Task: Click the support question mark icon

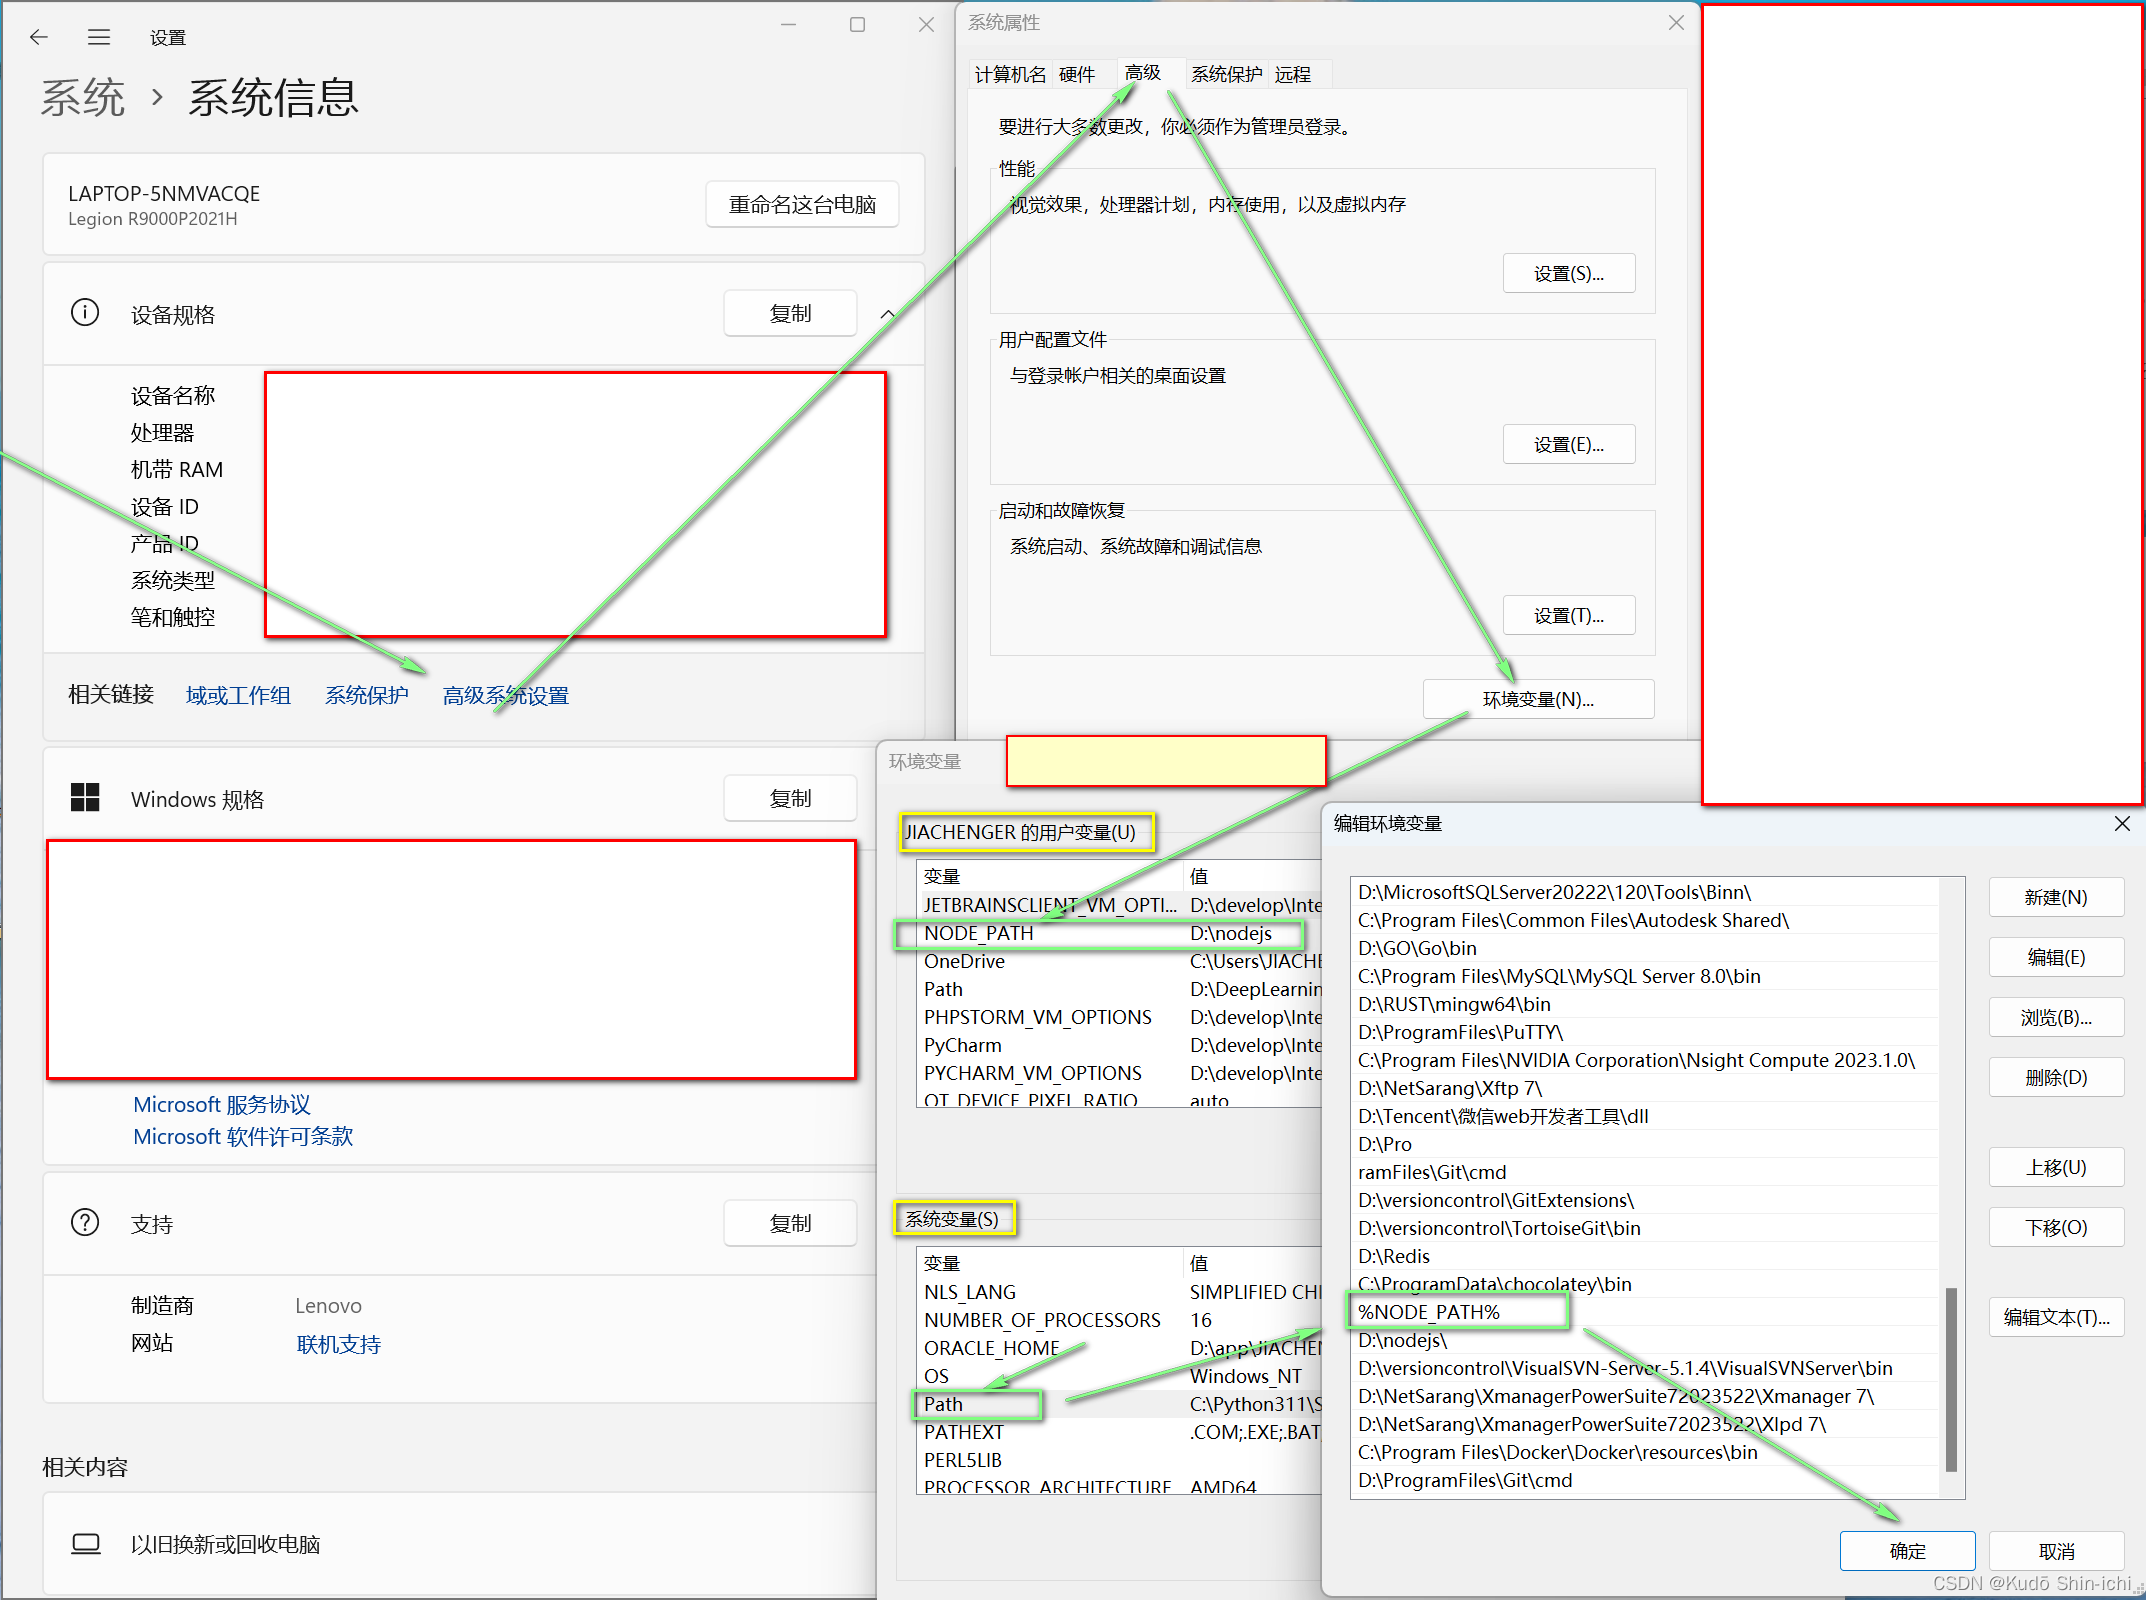Action: (85, 1223)
